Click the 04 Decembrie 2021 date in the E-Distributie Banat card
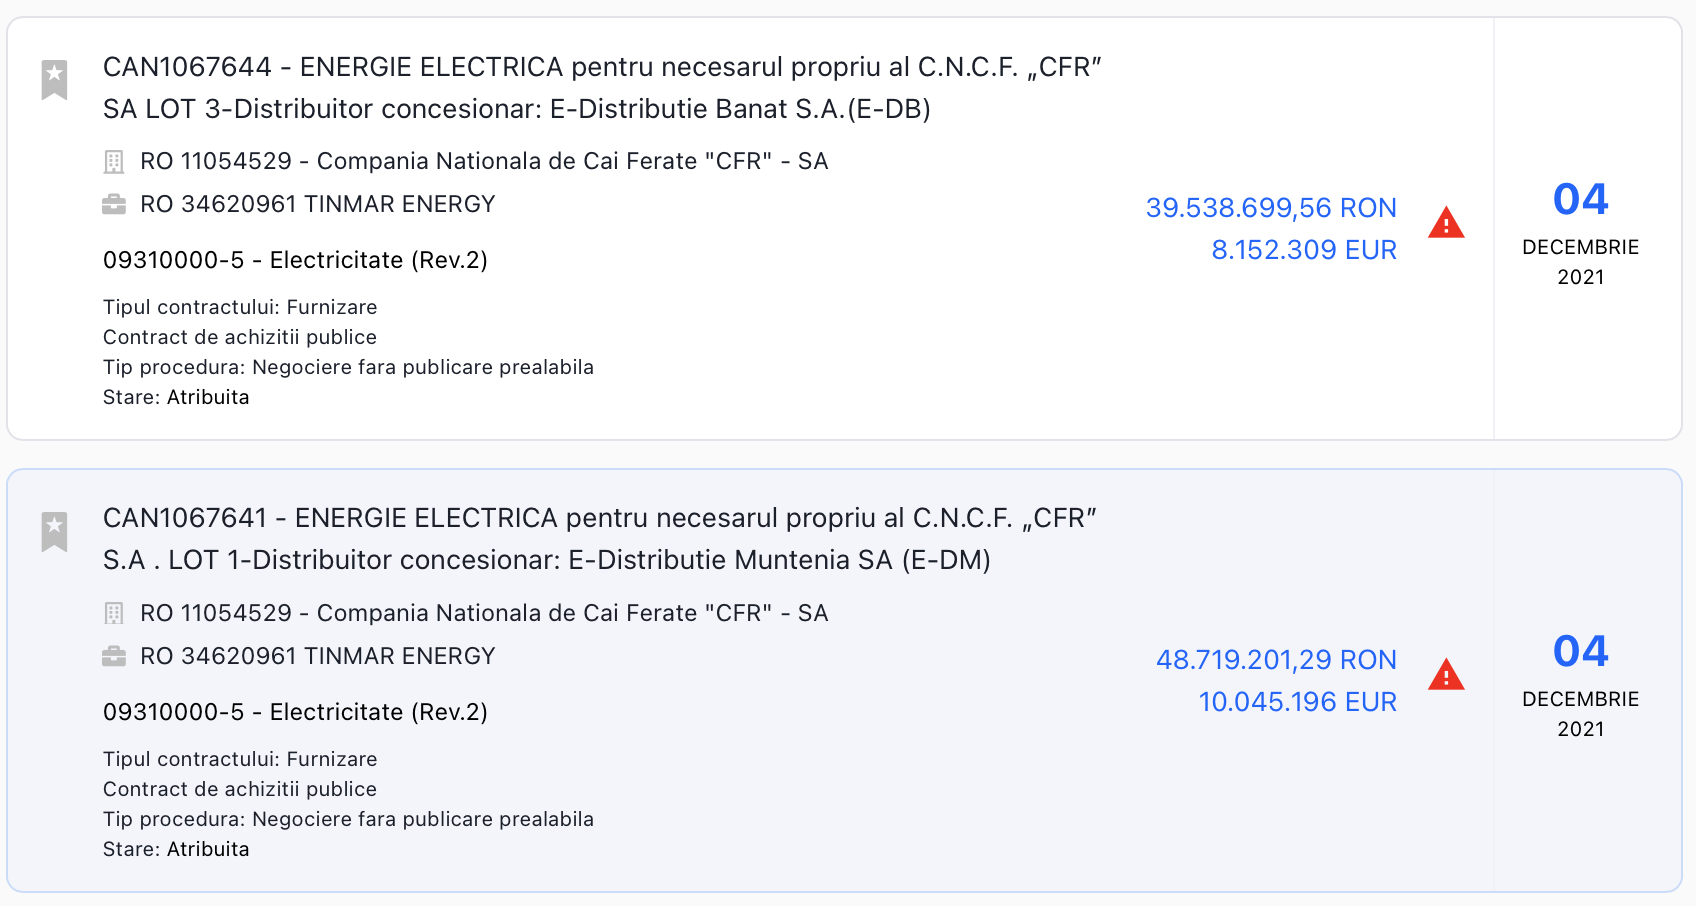 1580,232
